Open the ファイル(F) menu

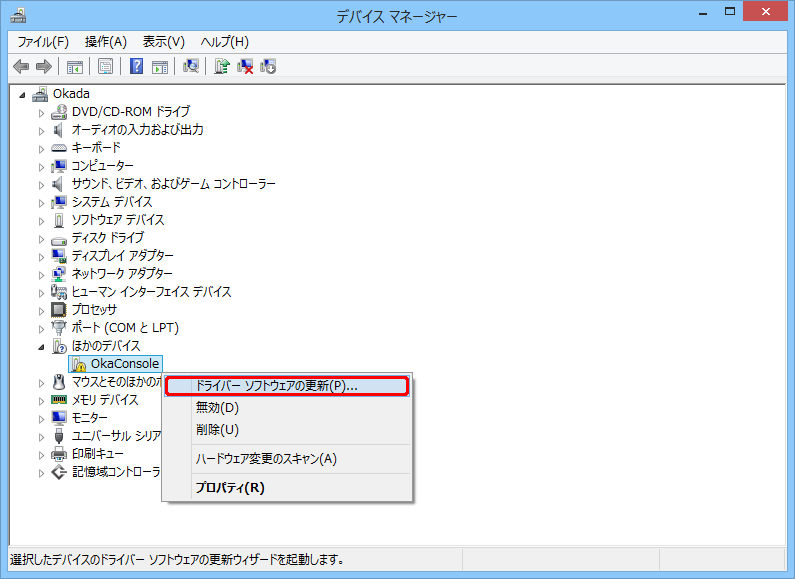tap(43, 42)
